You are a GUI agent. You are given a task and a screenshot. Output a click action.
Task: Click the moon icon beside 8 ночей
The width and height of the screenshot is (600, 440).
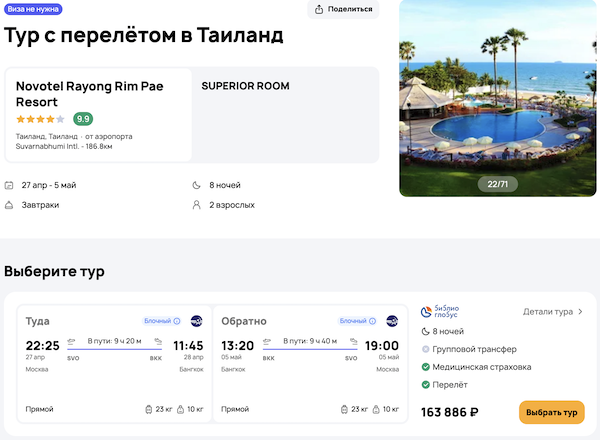196,185
